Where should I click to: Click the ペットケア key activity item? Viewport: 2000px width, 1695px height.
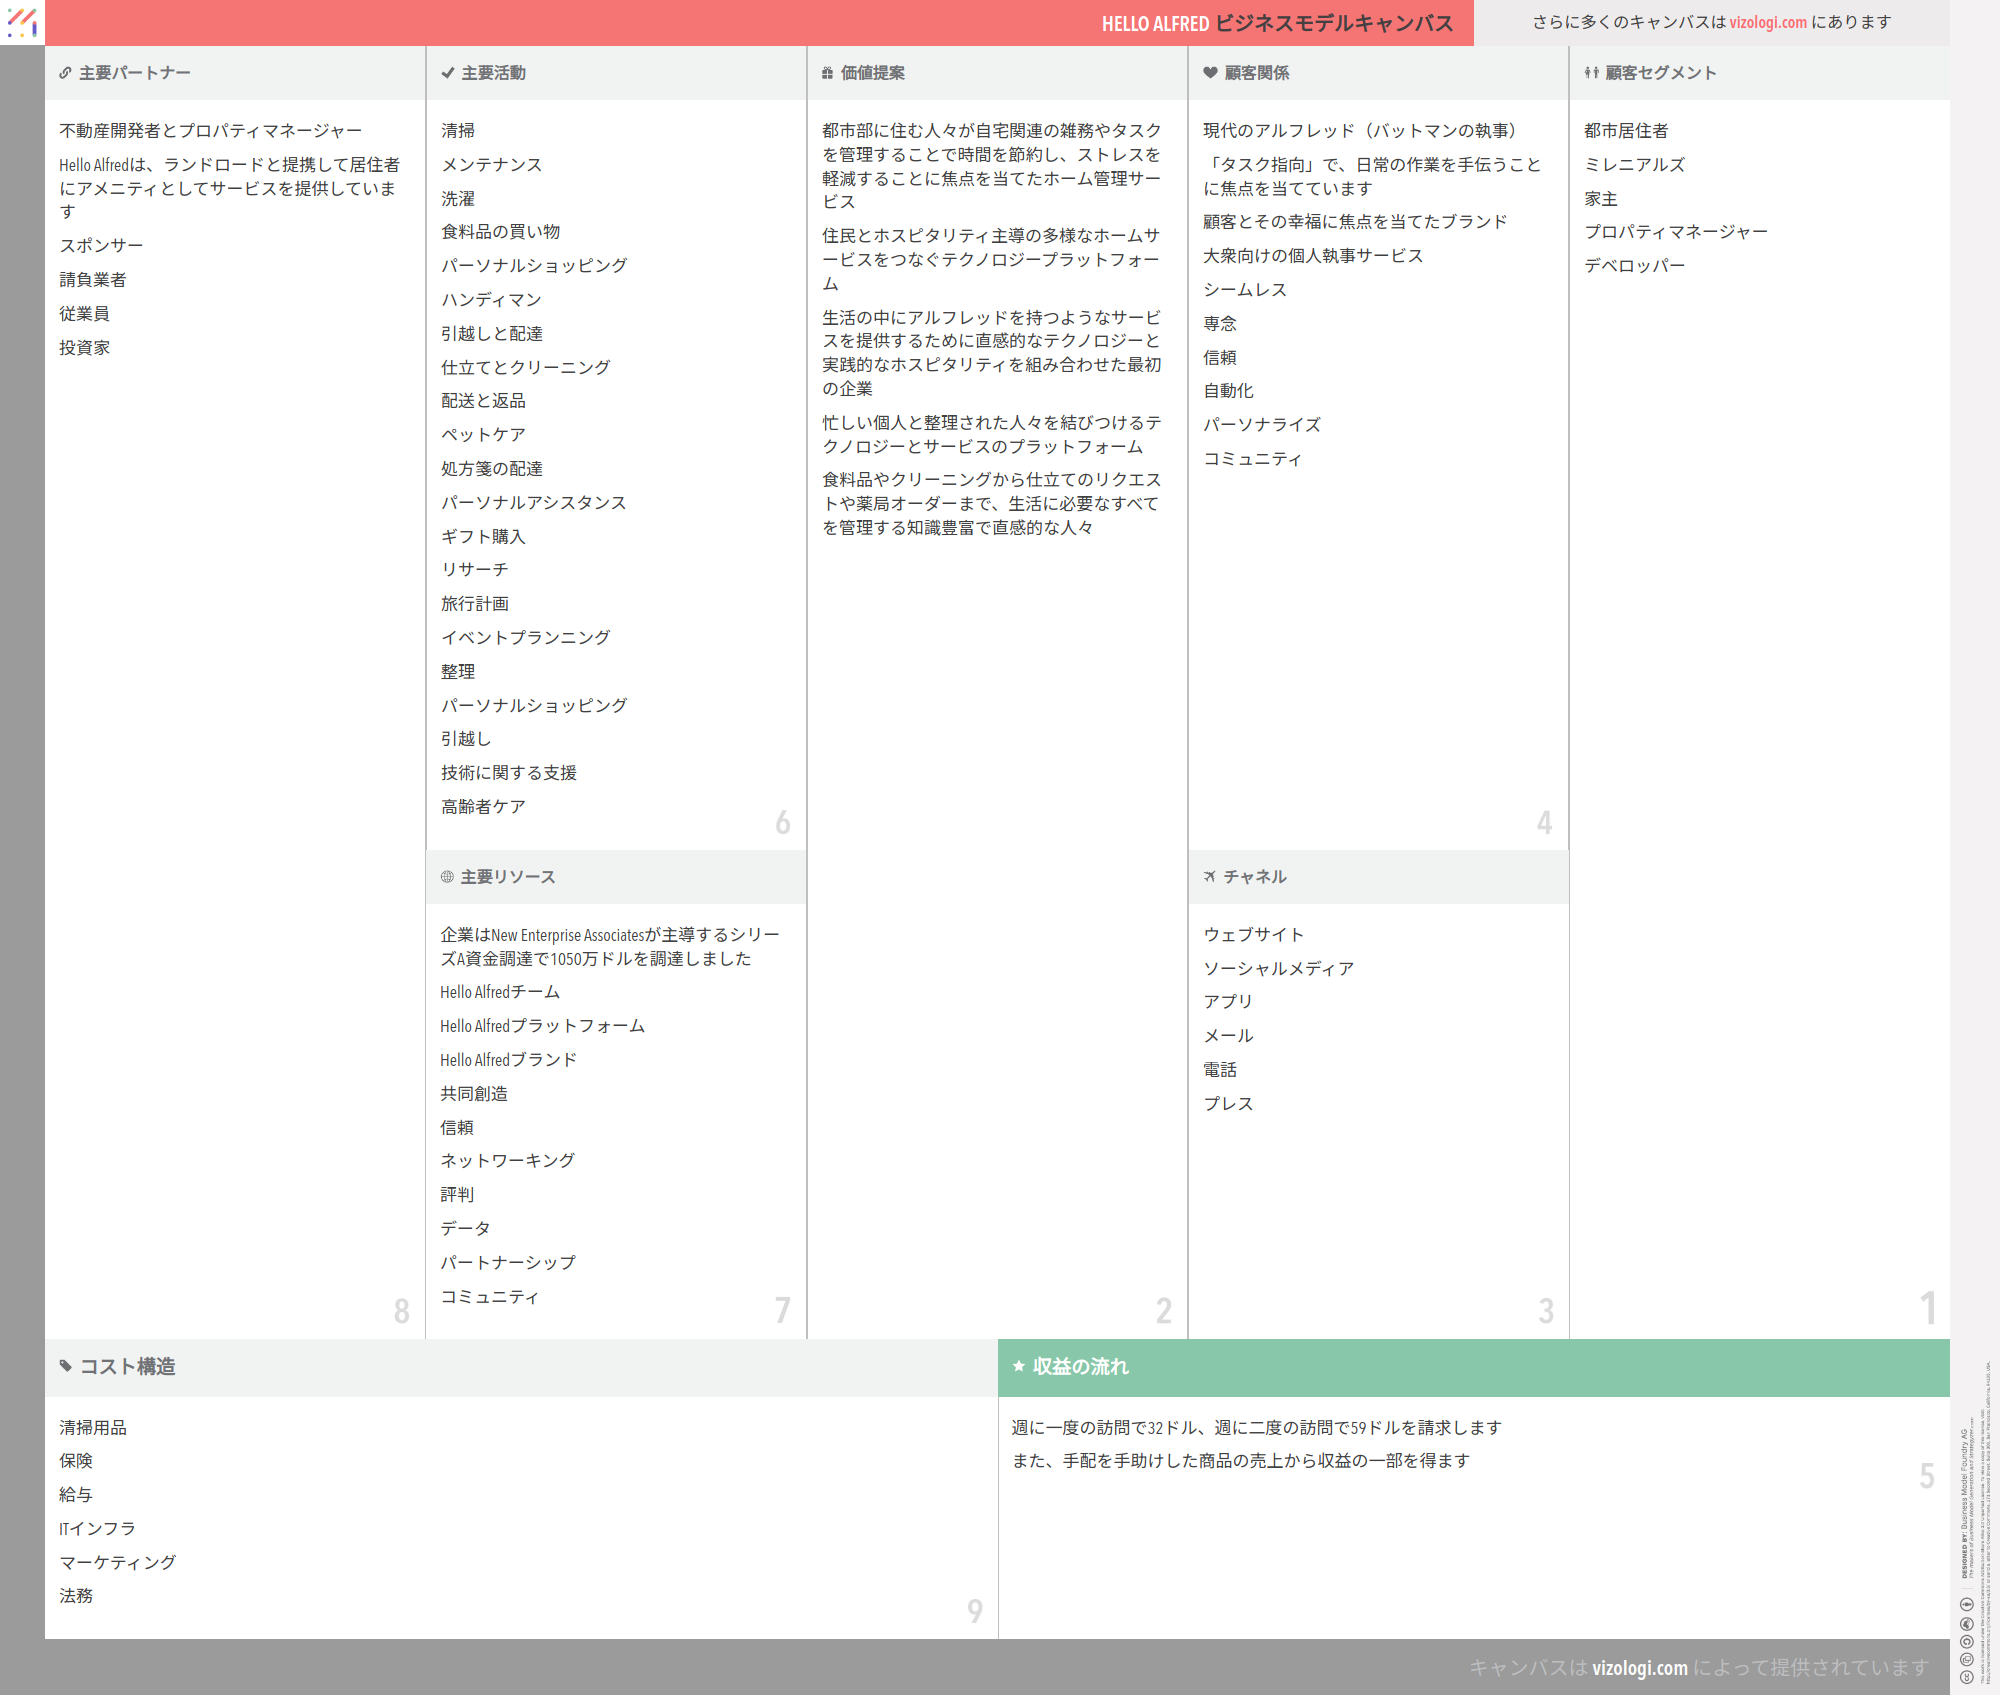pos(483,435)
